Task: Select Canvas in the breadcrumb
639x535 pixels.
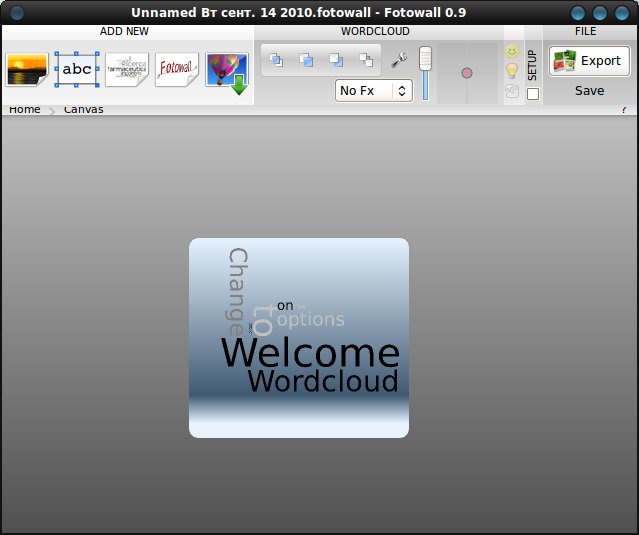Action: point(84,109)
